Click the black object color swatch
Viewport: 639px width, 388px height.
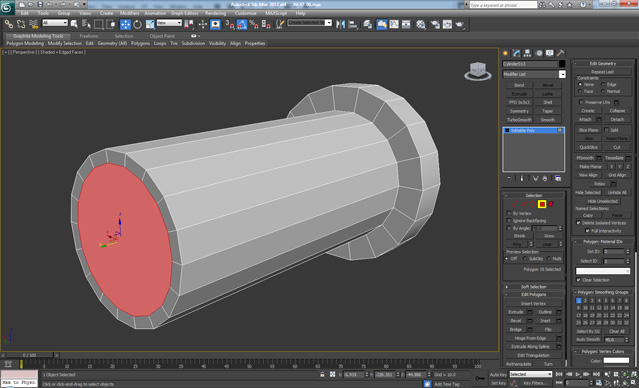click(x=562, y=64)
